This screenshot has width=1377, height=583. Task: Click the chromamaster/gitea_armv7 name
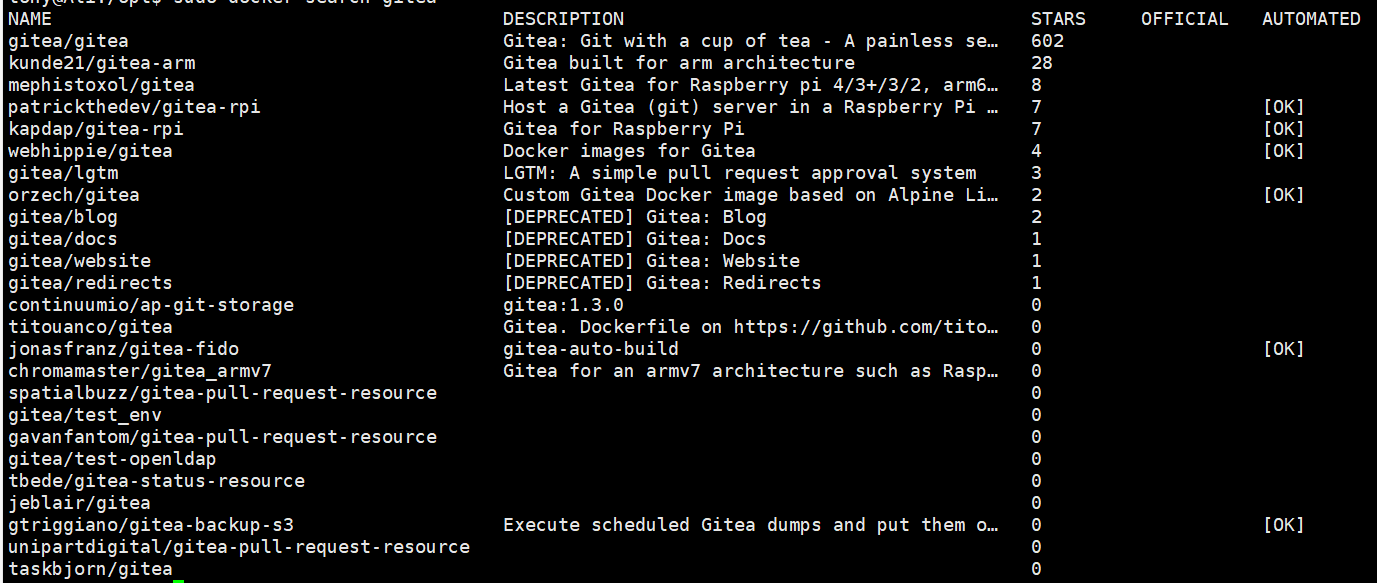[x=140, y=371]
